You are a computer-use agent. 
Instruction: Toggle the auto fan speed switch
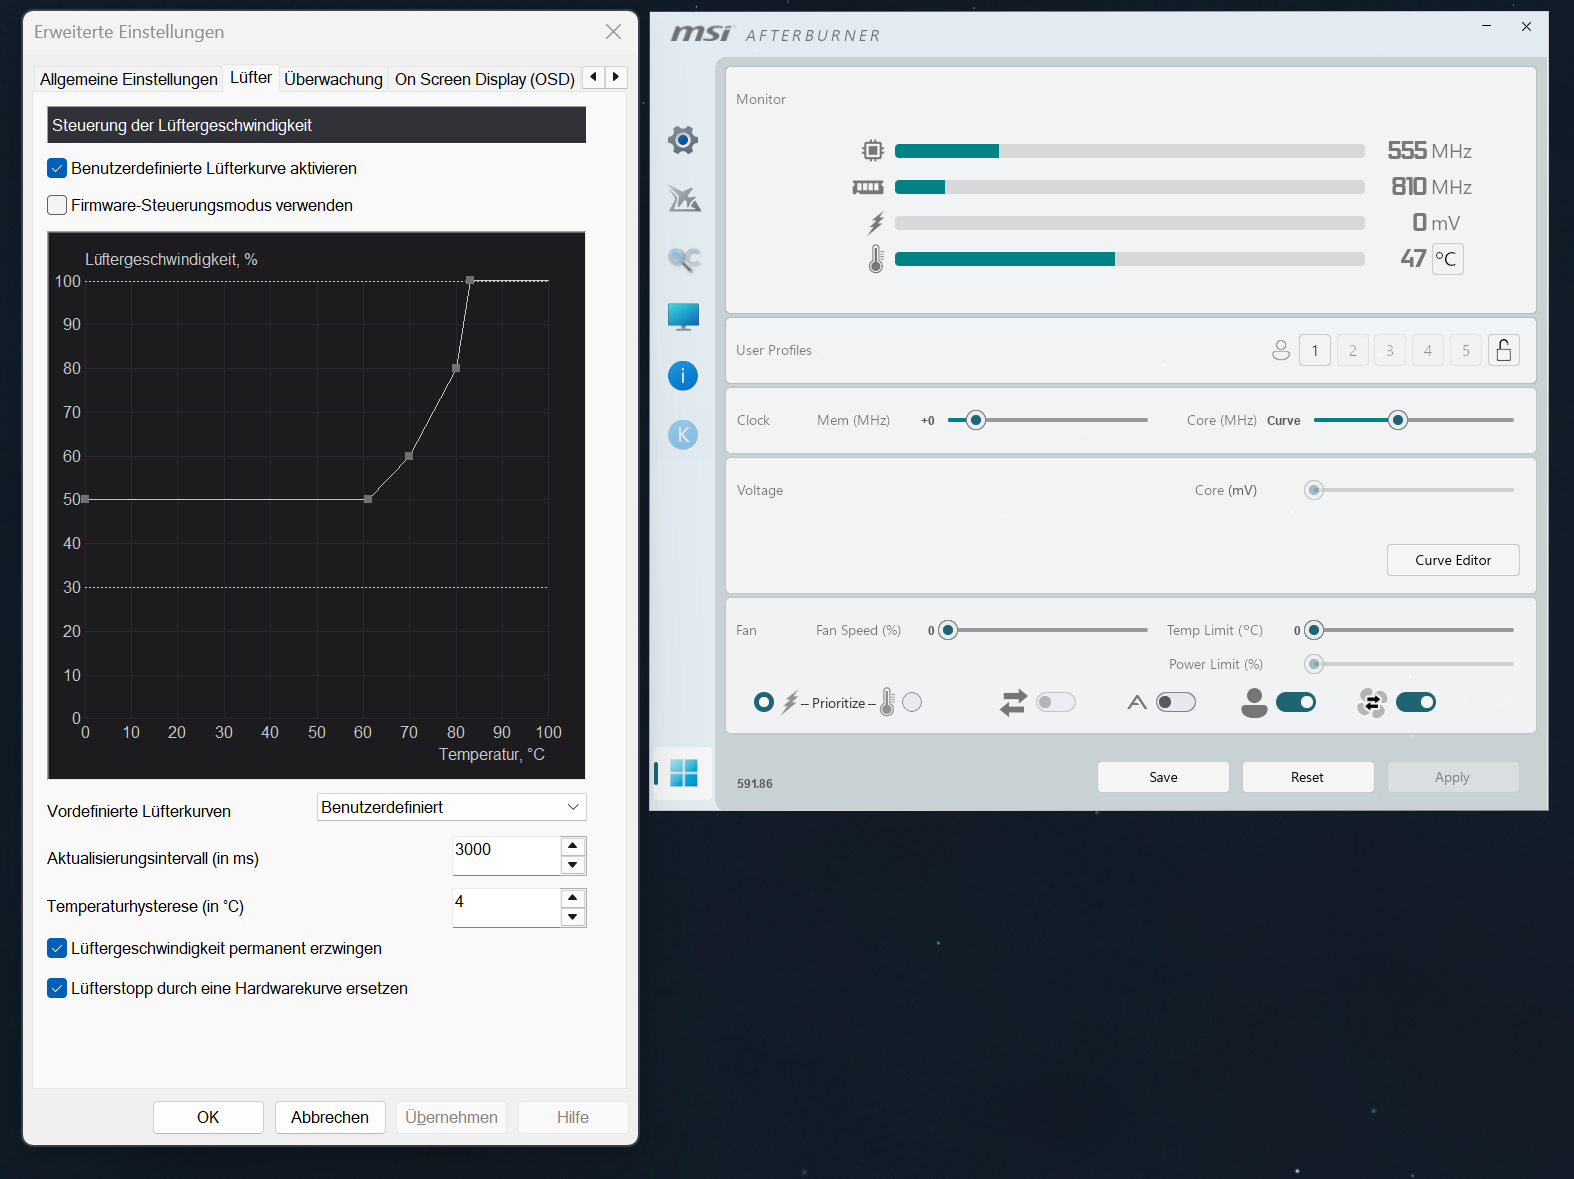(x=1176, y=702)
